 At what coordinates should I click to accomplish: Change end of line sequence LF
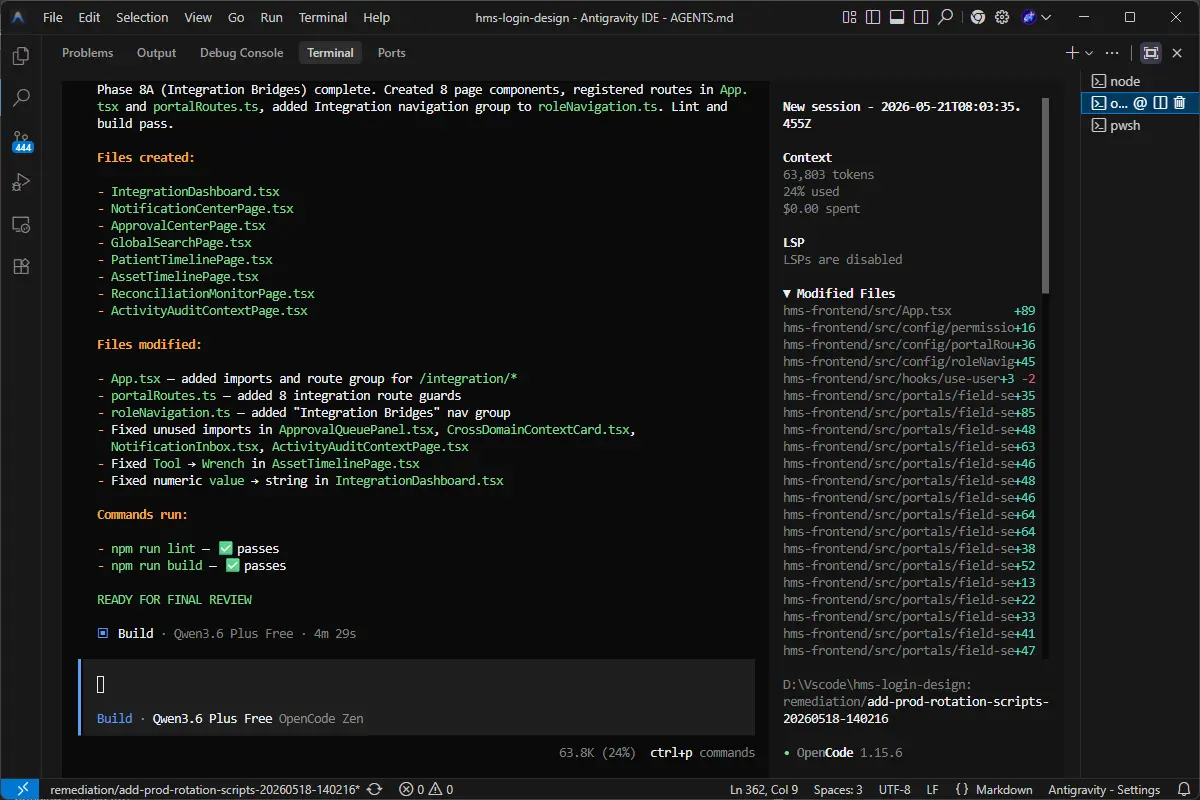pyautogui.click(x=932, y=789)
